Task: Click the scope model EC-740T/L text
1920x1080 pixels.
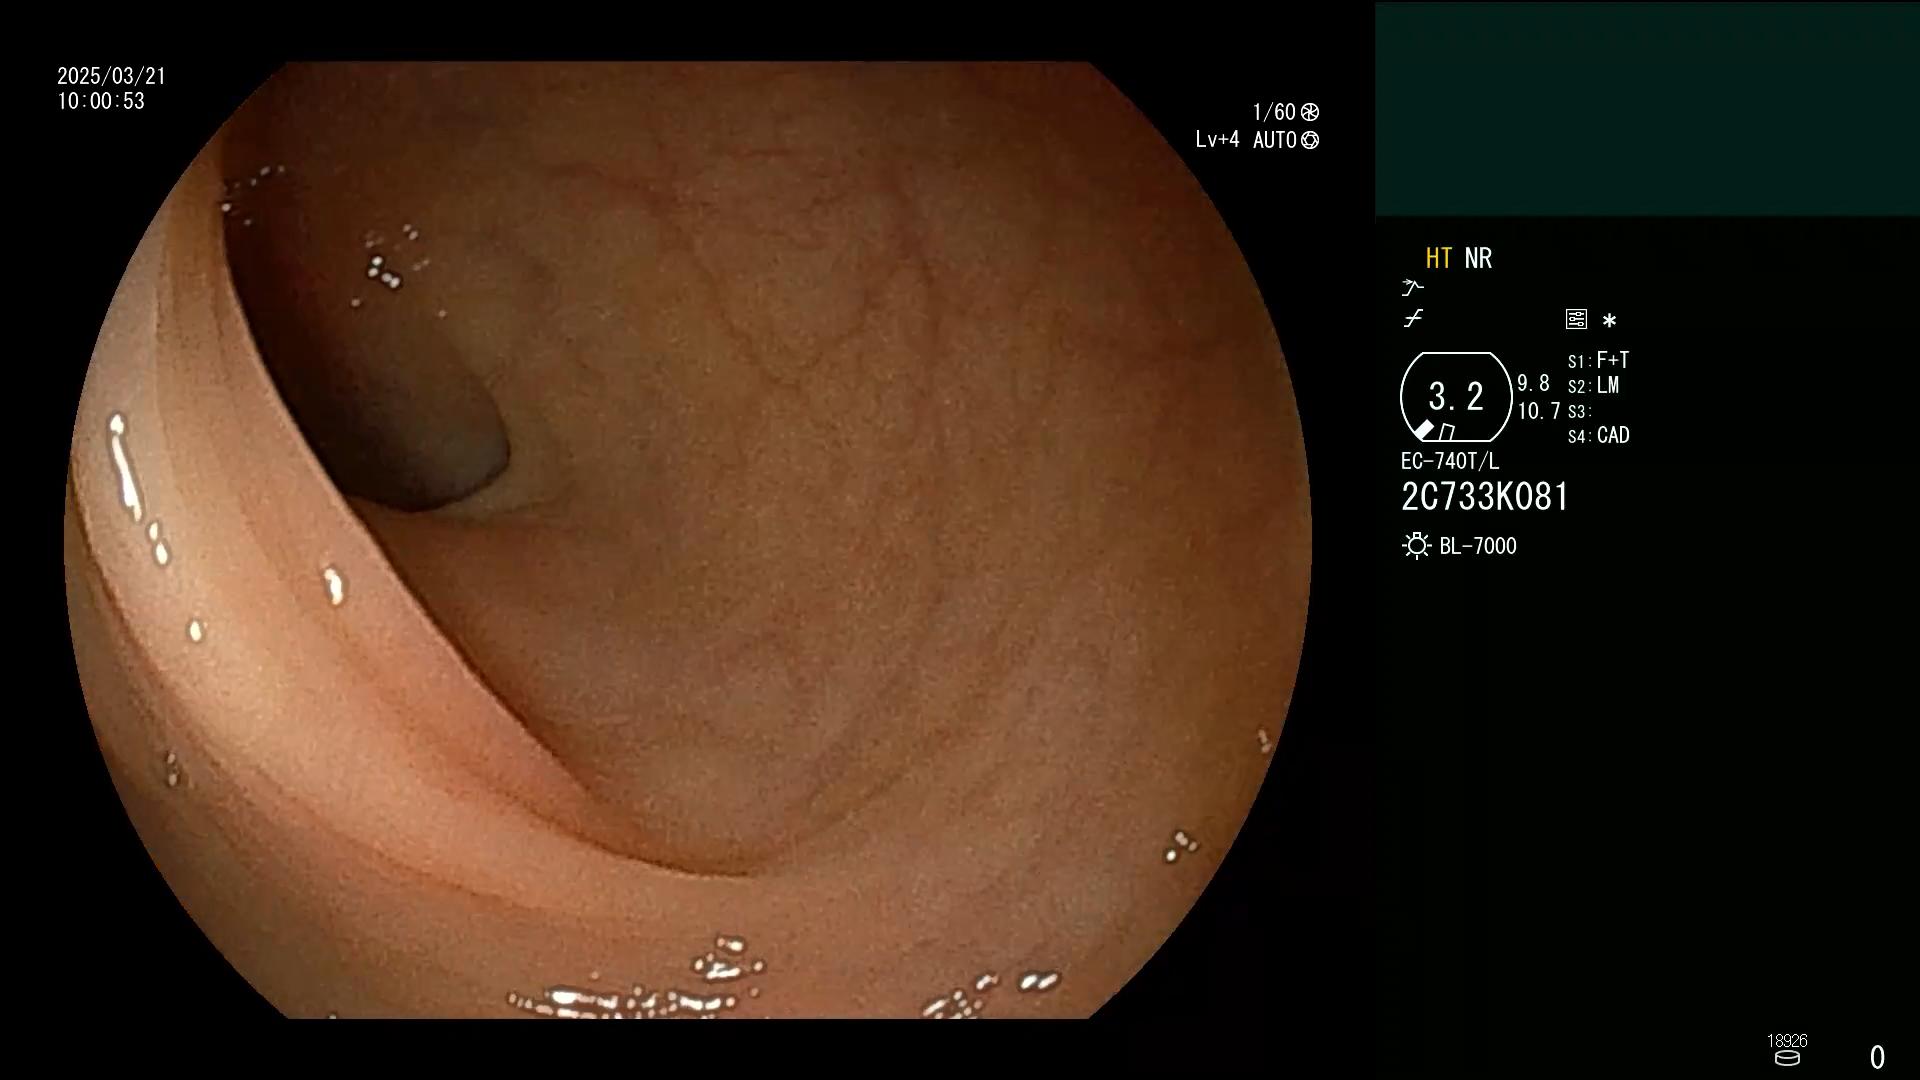Action: point(1450,461)
